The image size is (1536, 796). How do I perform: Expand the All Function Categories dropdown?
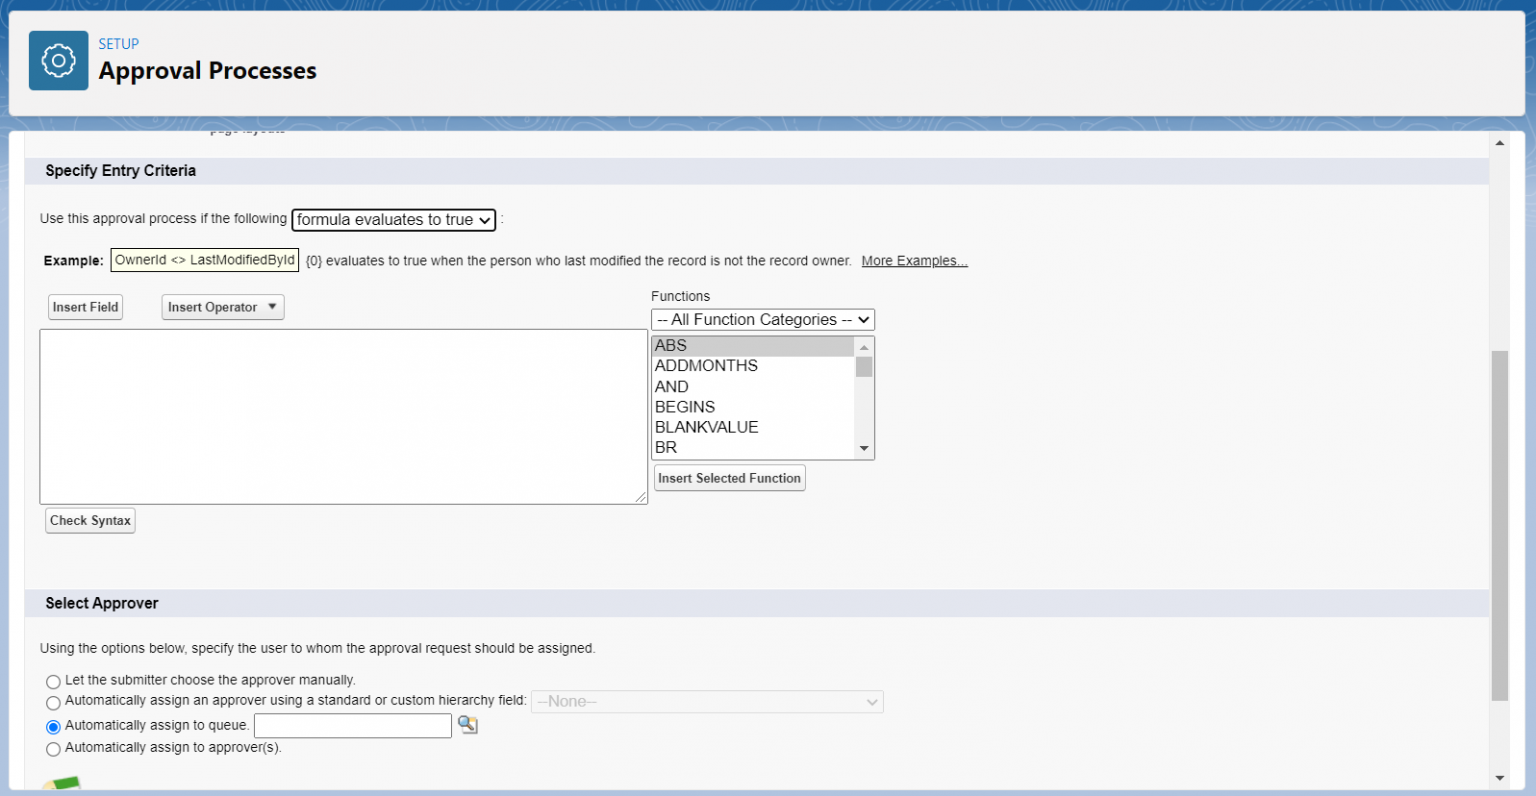(x=762, y=320)
